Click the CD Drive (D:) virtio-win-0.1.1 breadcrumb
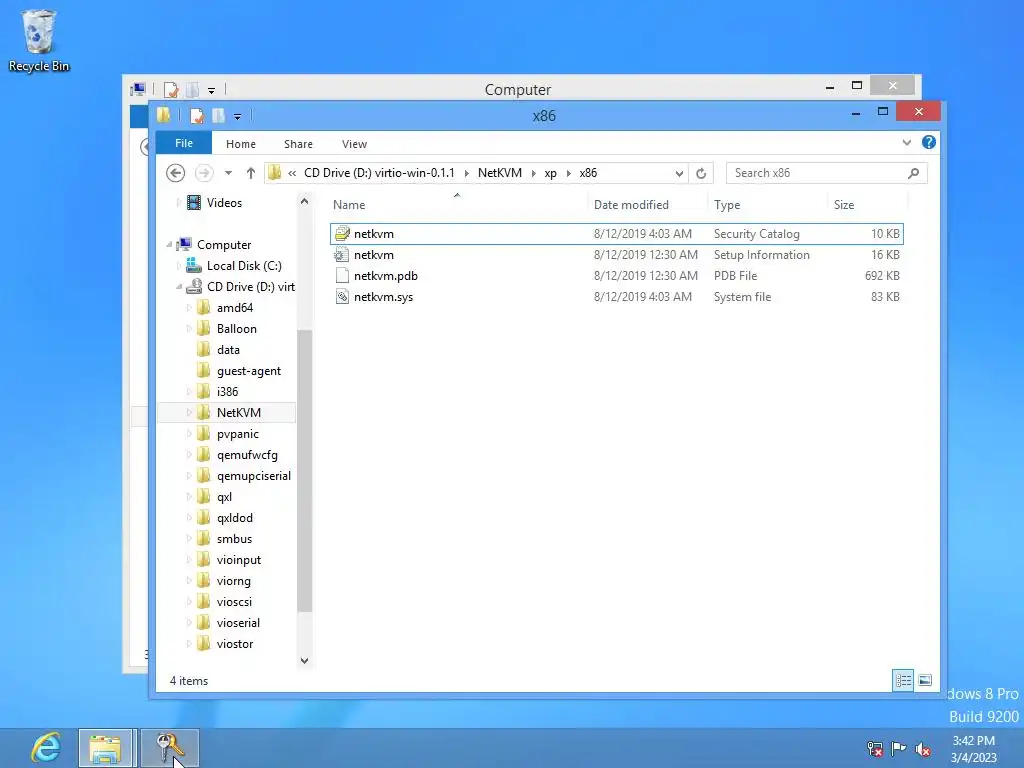The image size is (1024, 768). [379, 173]
